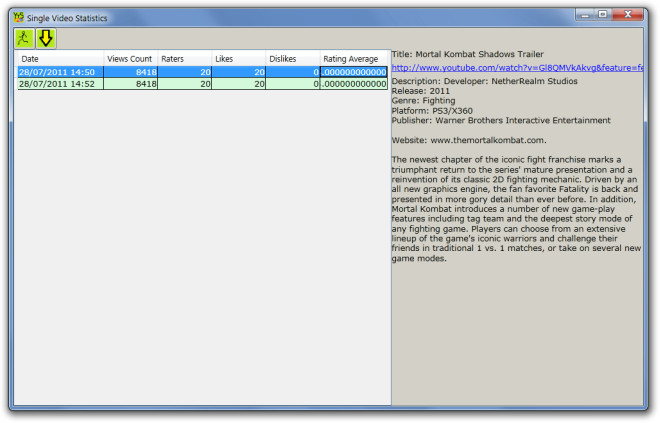Click the yellow down arrow toolbar icon

[46, 39]
